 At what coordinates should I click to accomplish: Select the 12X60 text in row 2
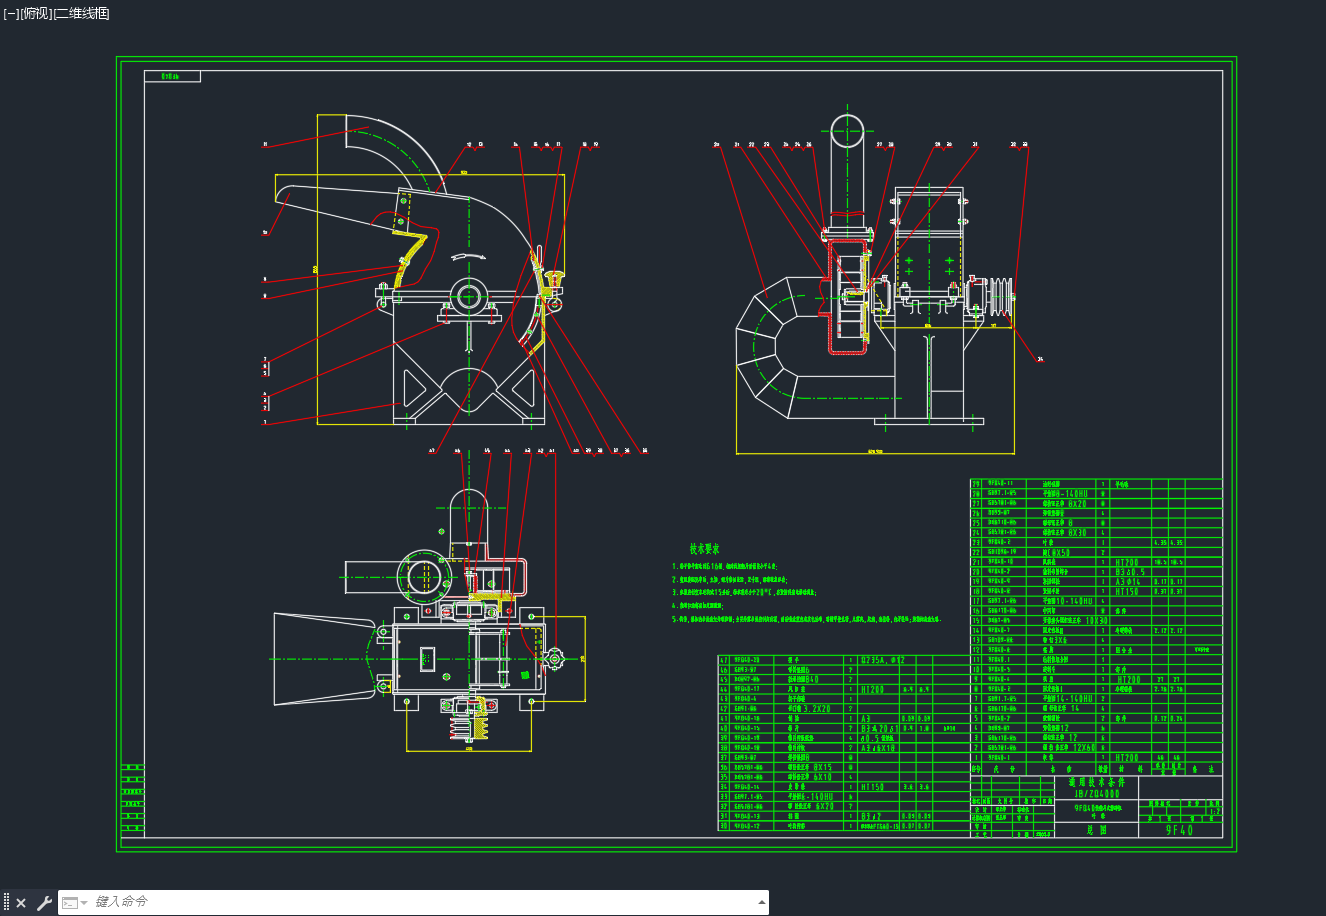click(x=1084, y=748)
